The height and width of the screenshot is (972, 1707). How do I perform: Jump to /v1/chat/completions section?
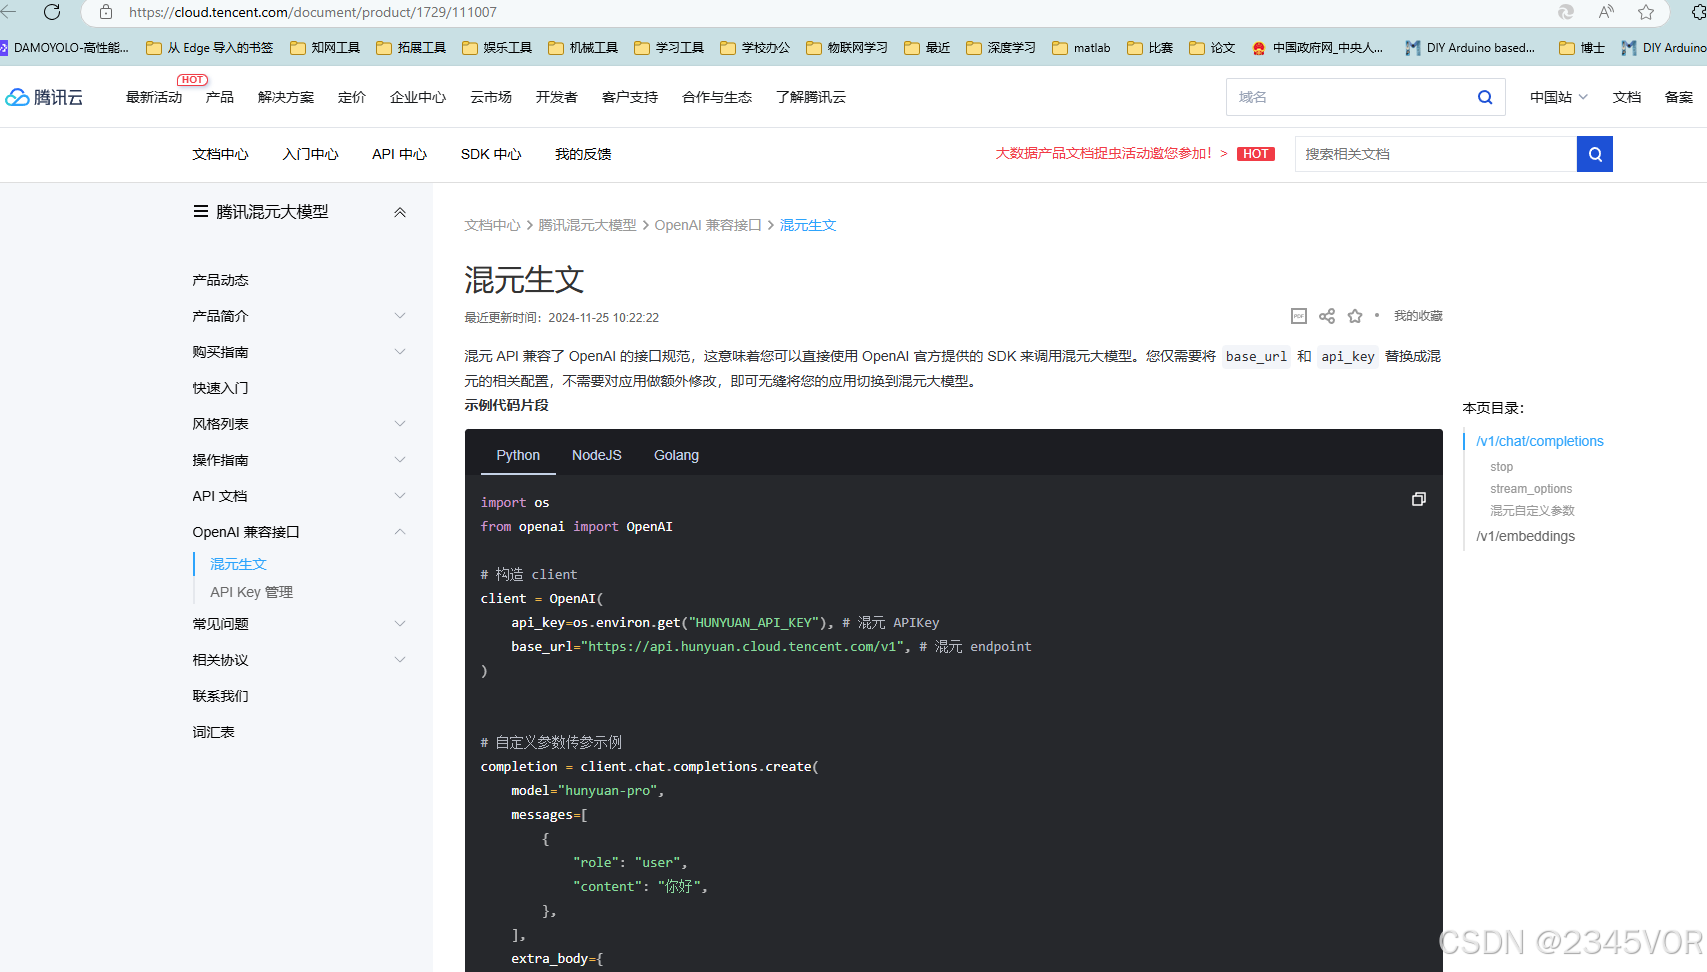pyautogui.click(x=1540, y=441)
